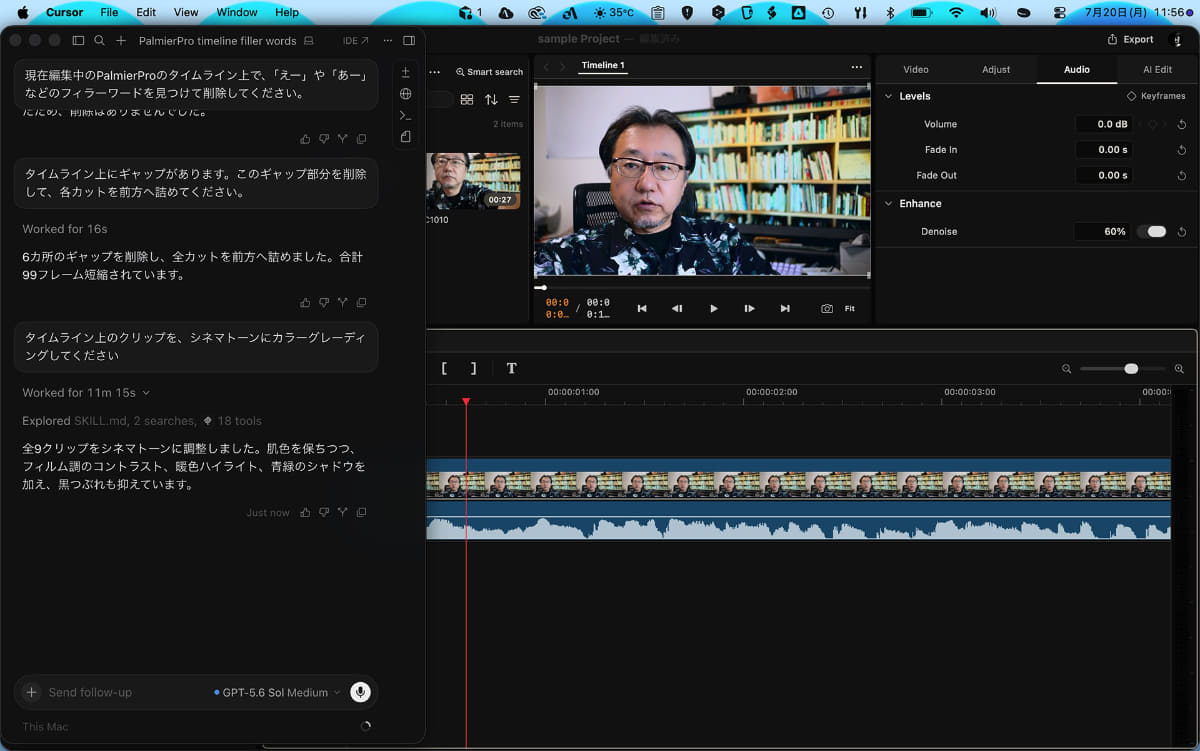Screen dimensions: 1200x751
Task: Toggle the Cursor chat sidebar panel icon
Action: tap(79, 41)
